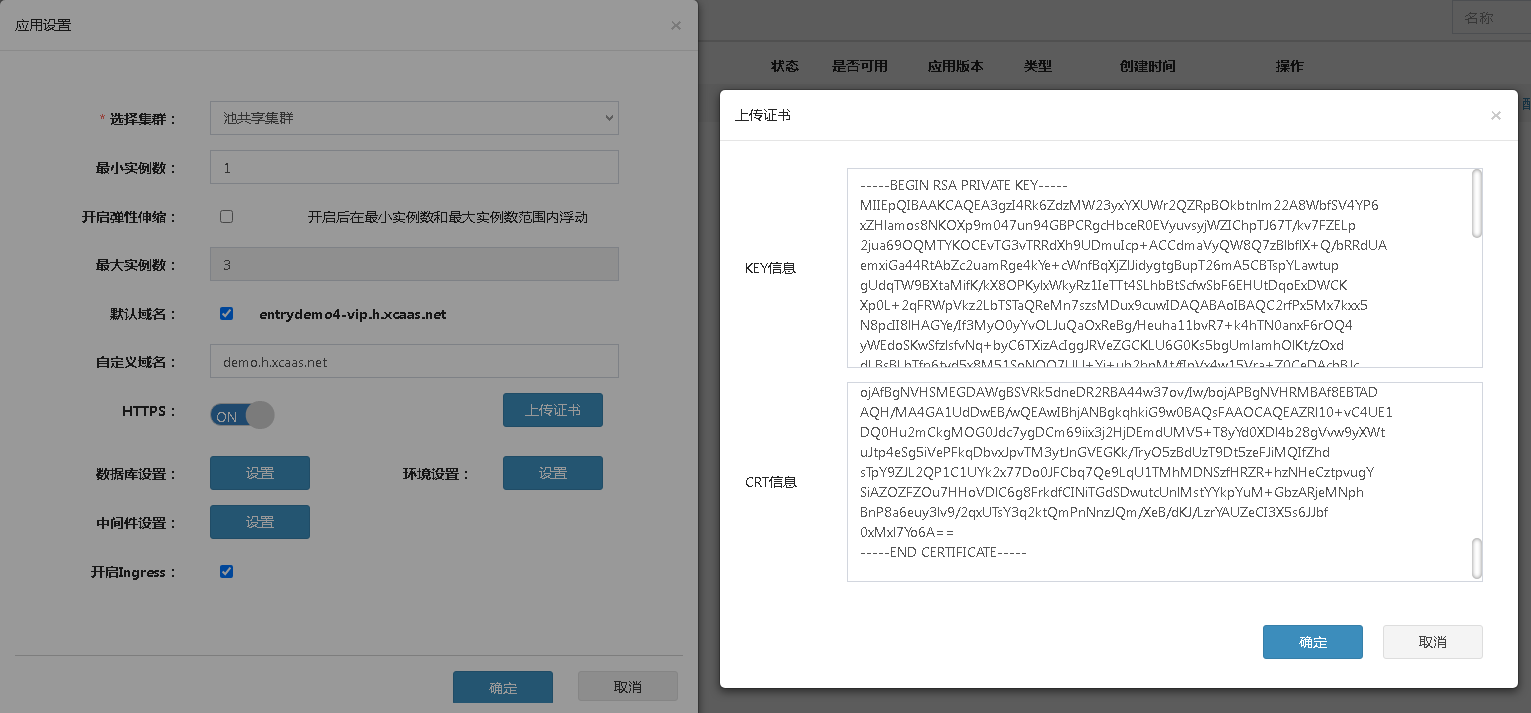Click the 最小实例数 input field
1531x713 pixels.
tap(414, 167)
